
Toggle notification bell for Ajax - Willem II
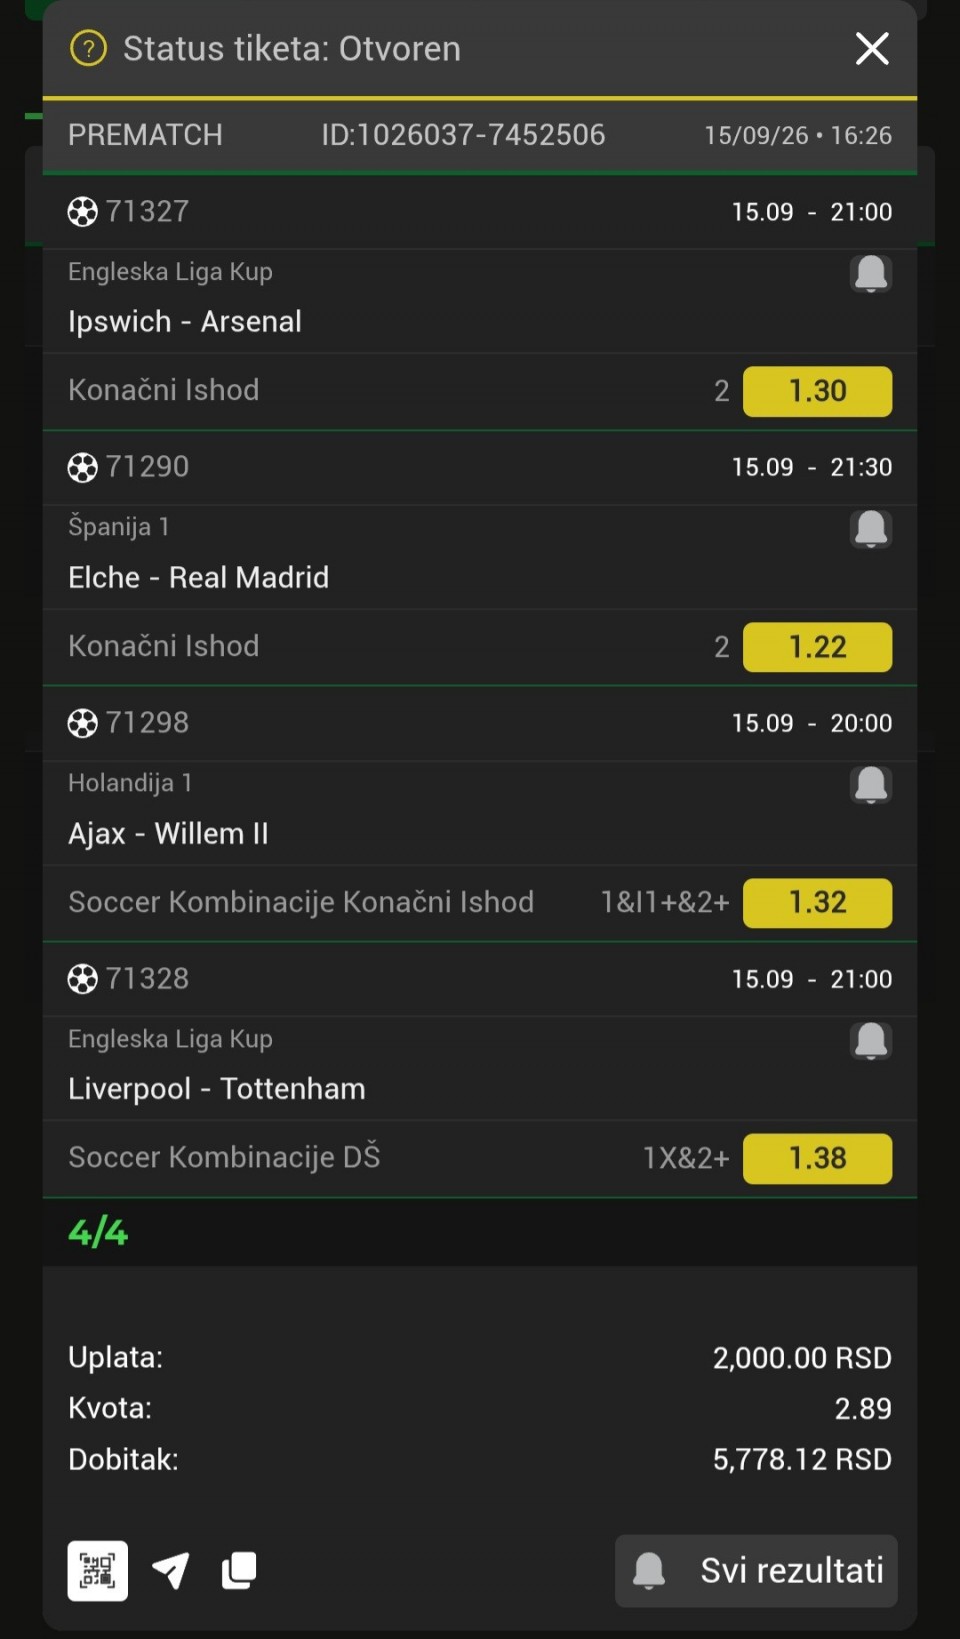click(x=871, y=785)
